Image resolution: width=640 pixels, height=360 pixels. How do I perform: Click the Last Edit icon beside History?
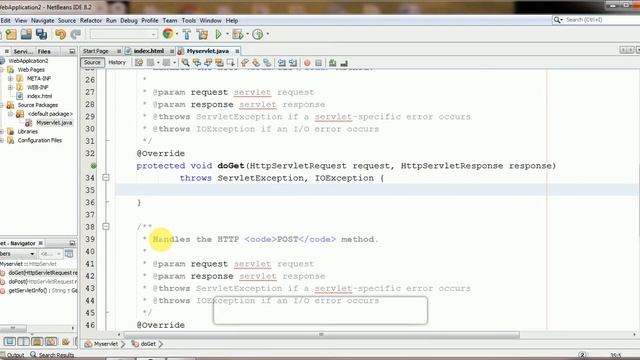pos(139,63)
